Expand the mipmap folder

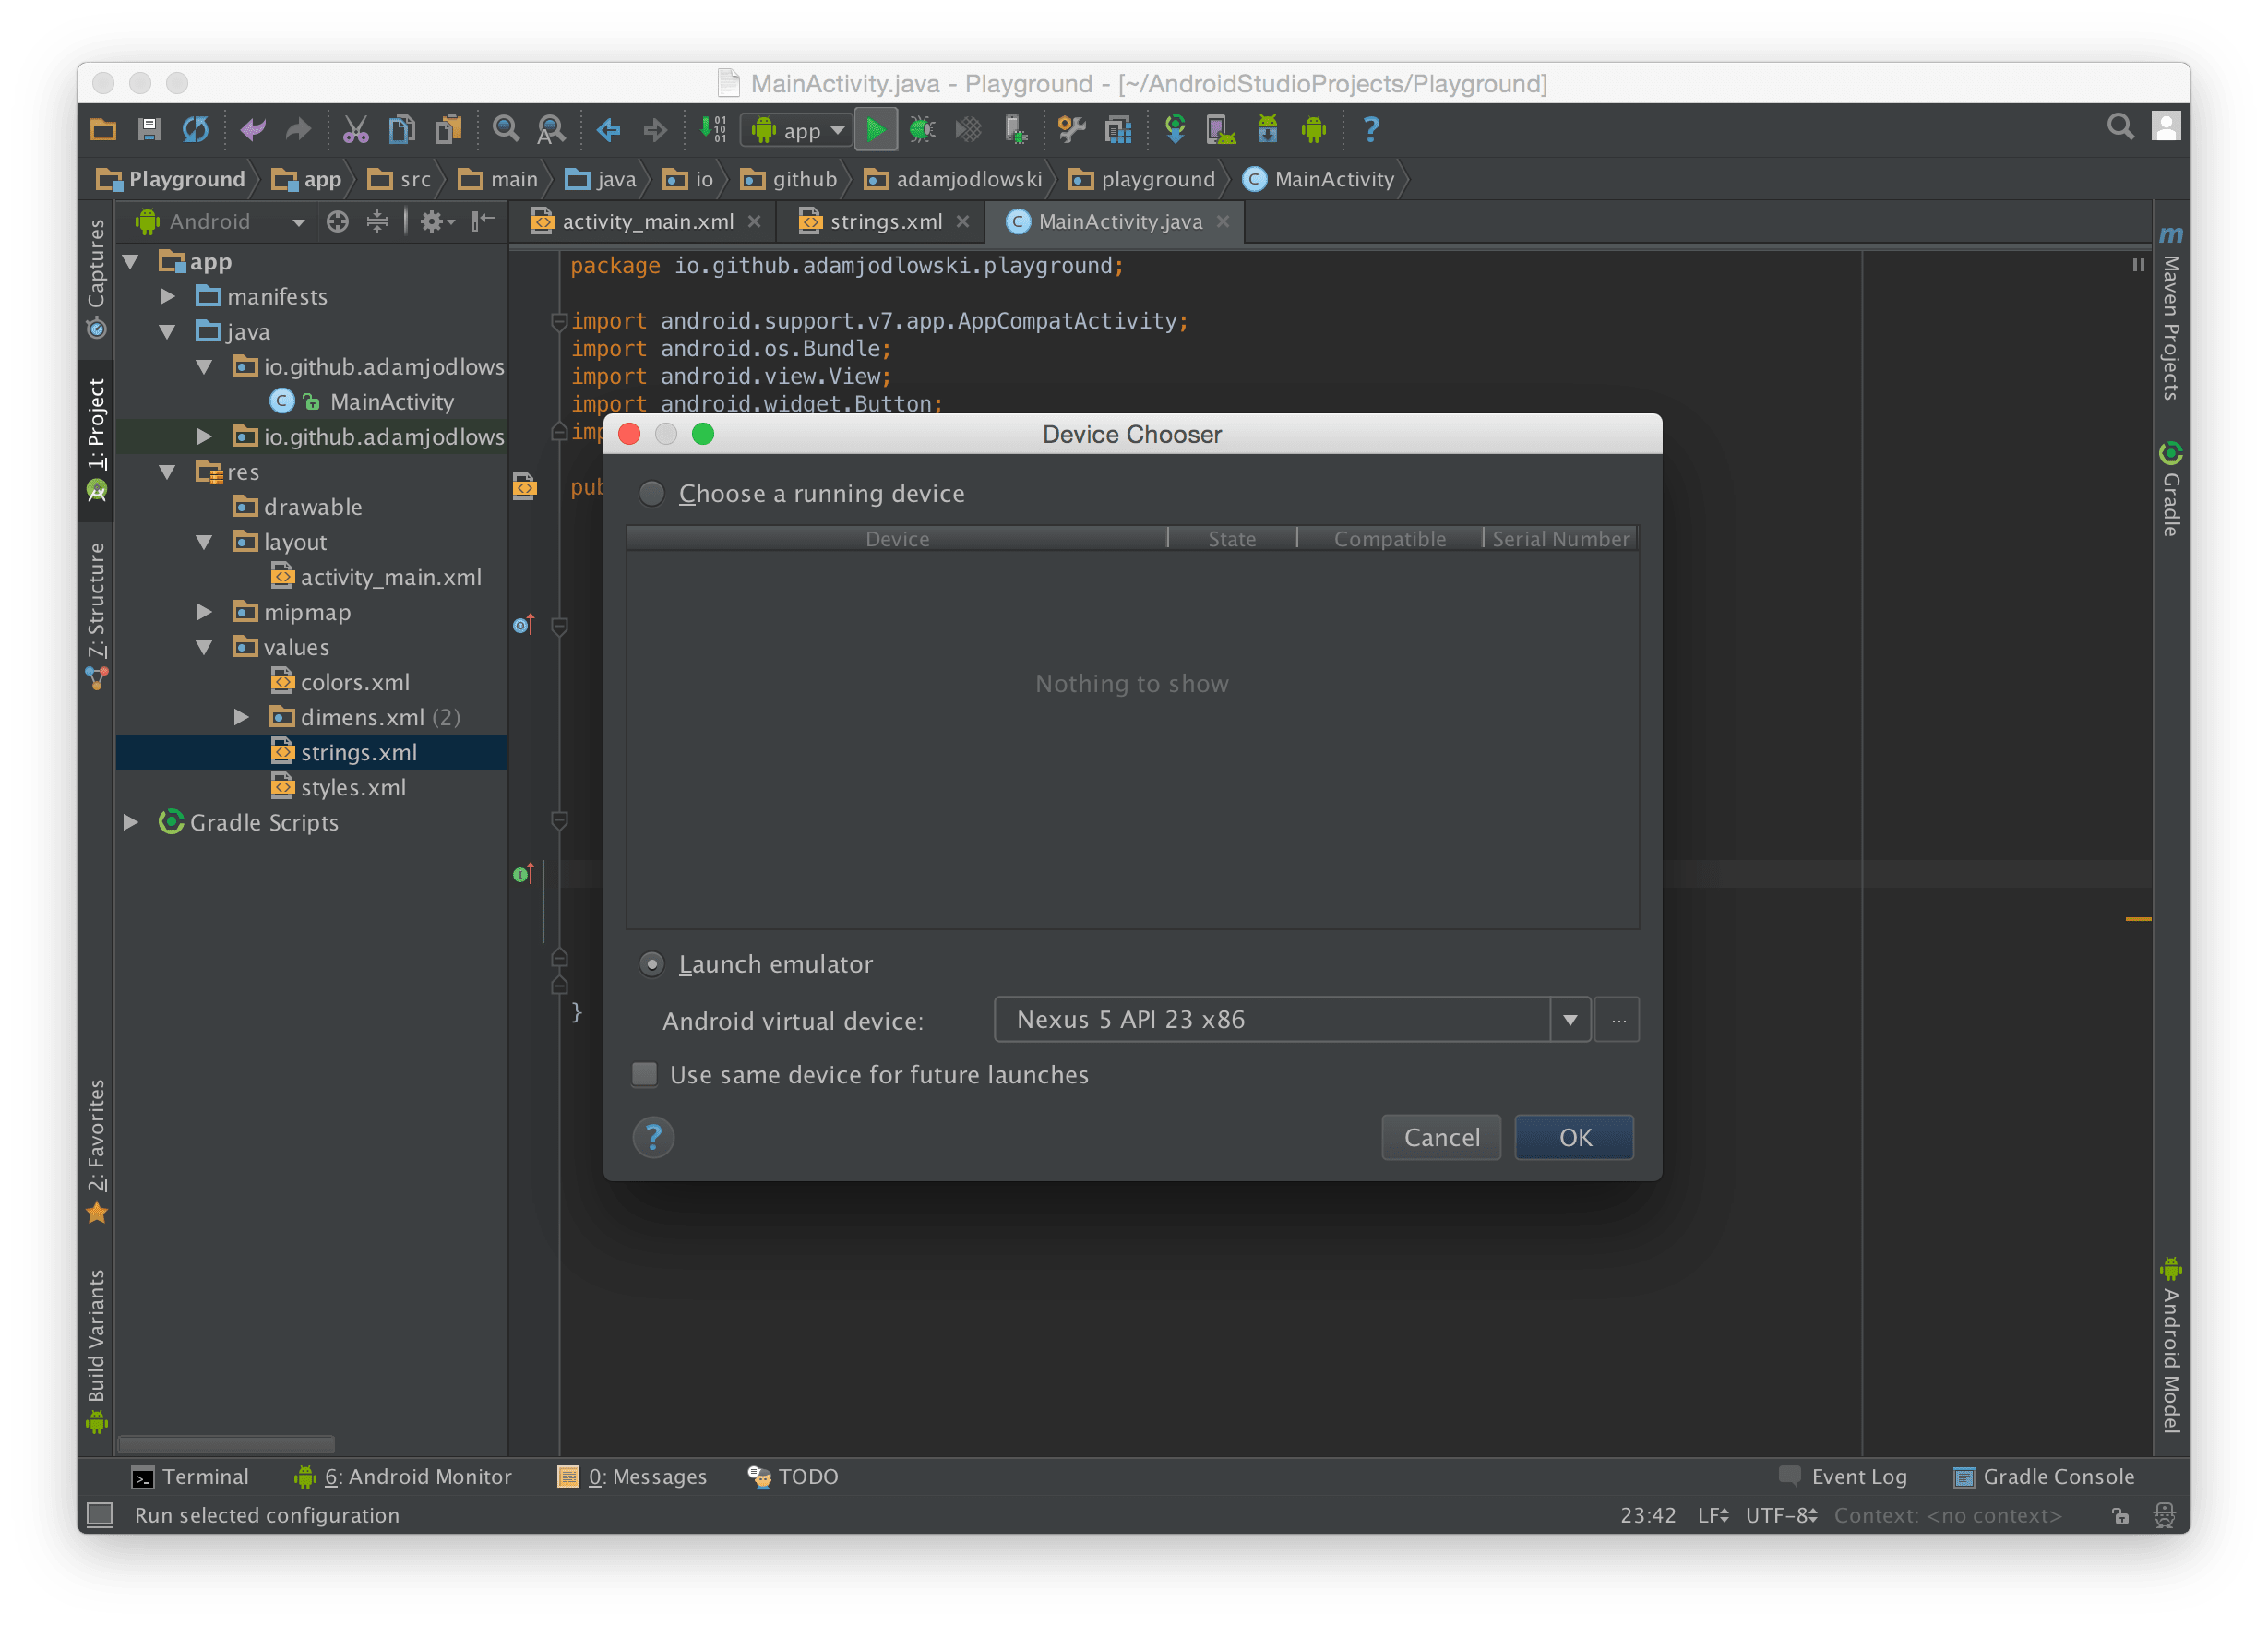204,612
